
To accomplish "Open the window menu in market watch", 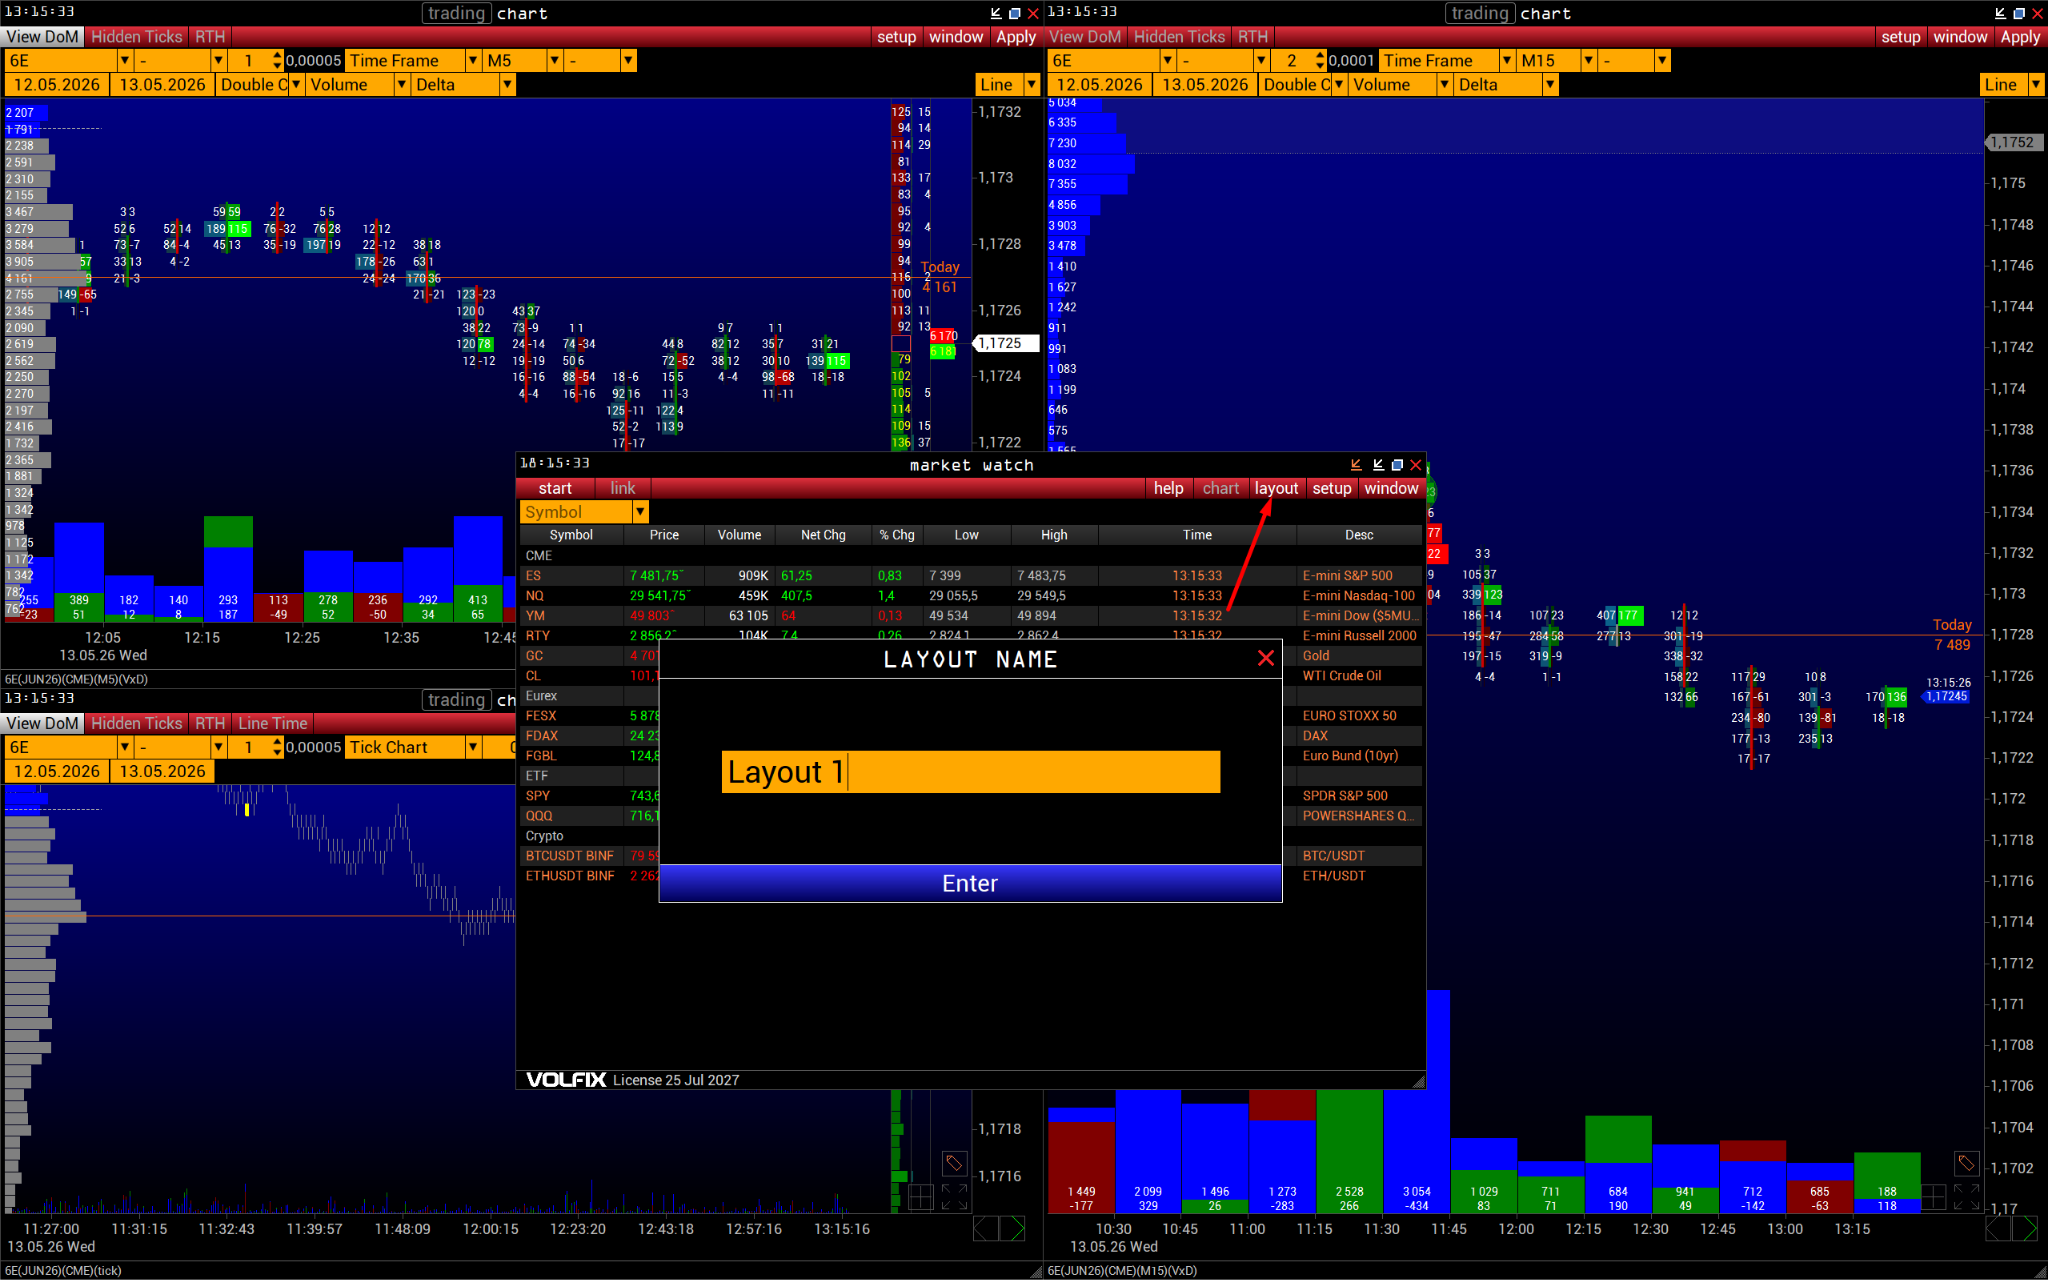I will coord(1391,488).
